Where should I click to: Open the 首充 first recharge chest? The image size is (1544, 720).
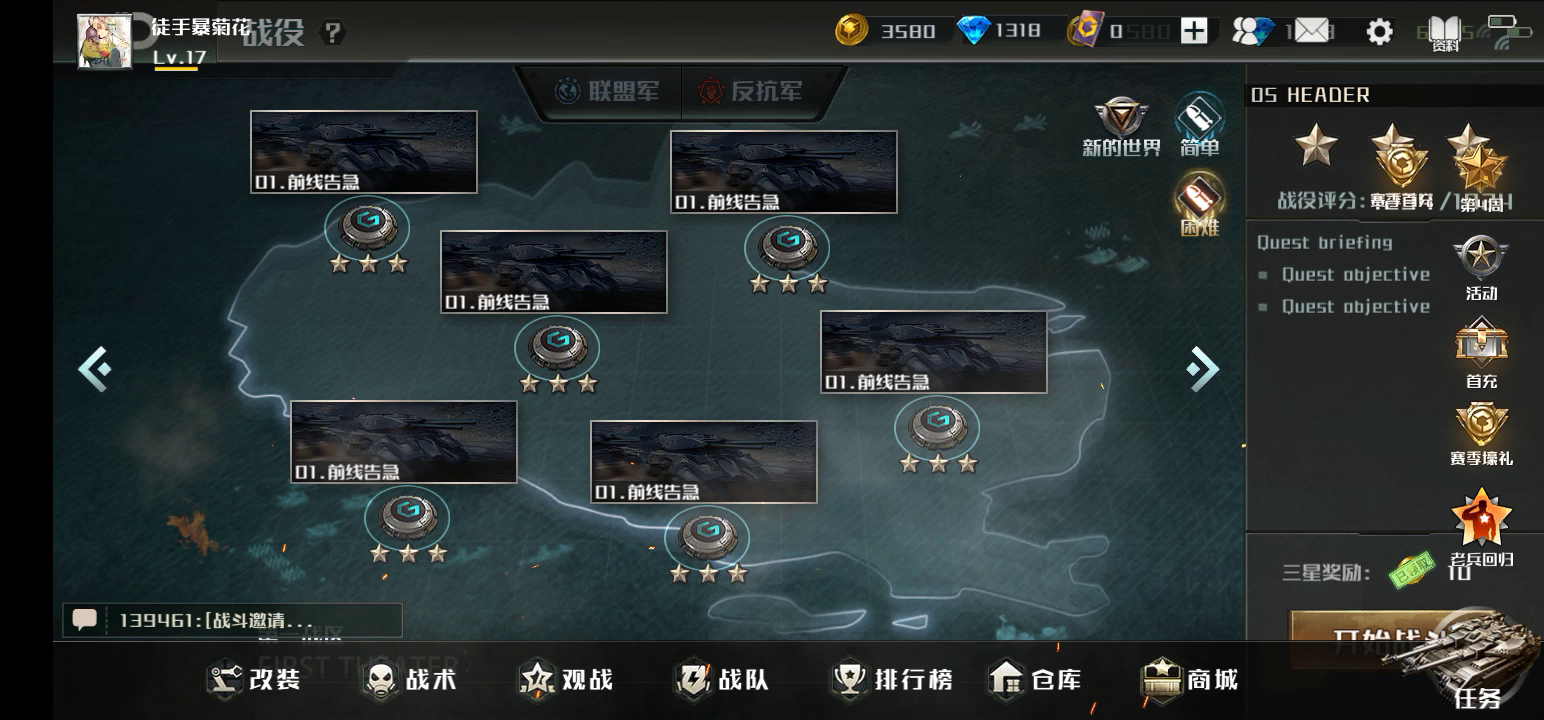tap(1481, 353)
